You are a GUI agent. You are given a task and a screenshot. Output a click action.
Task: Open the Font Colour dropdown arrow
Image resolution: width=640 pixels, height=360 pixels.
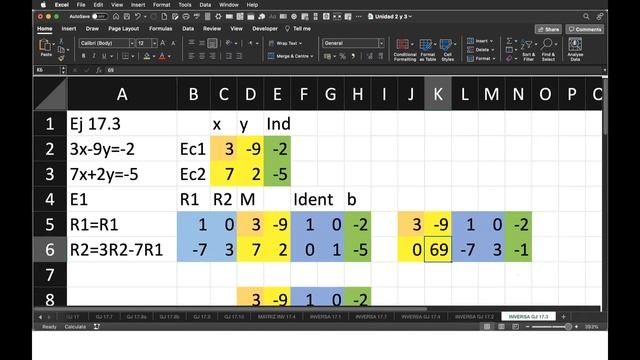coord(169,56)
